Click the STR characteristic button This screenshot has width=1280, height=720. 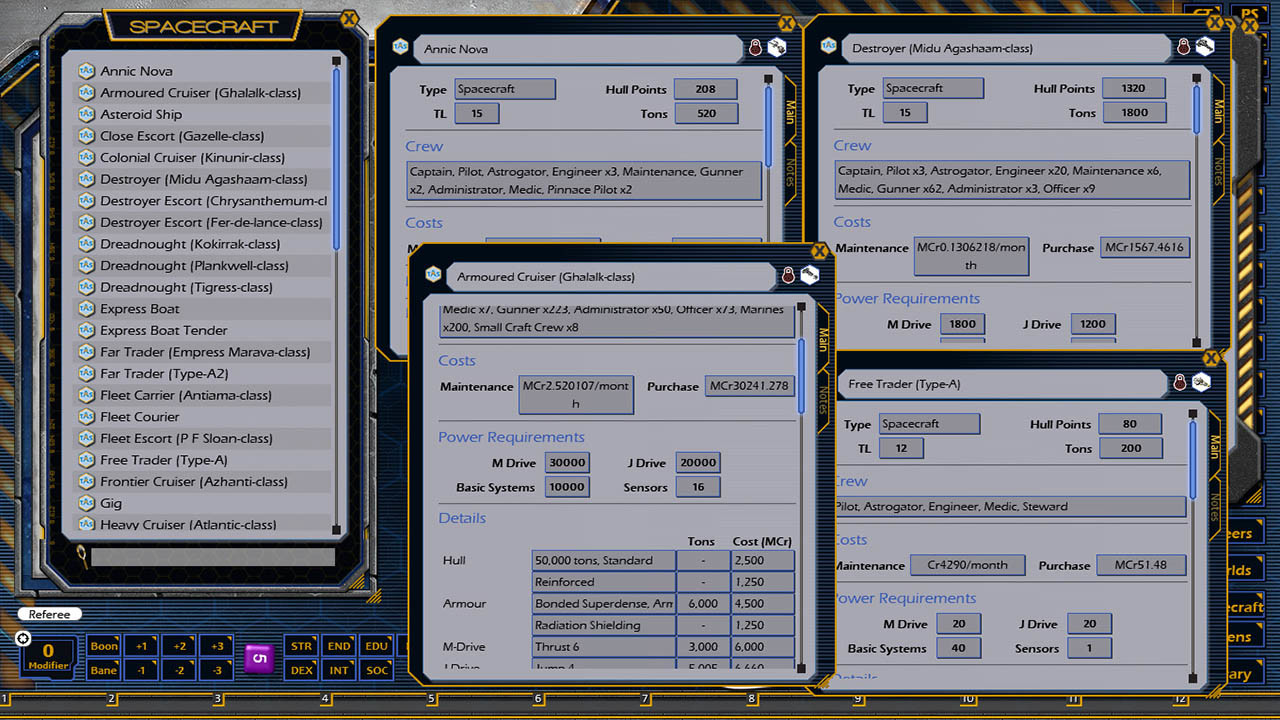(x=301, y=646)
